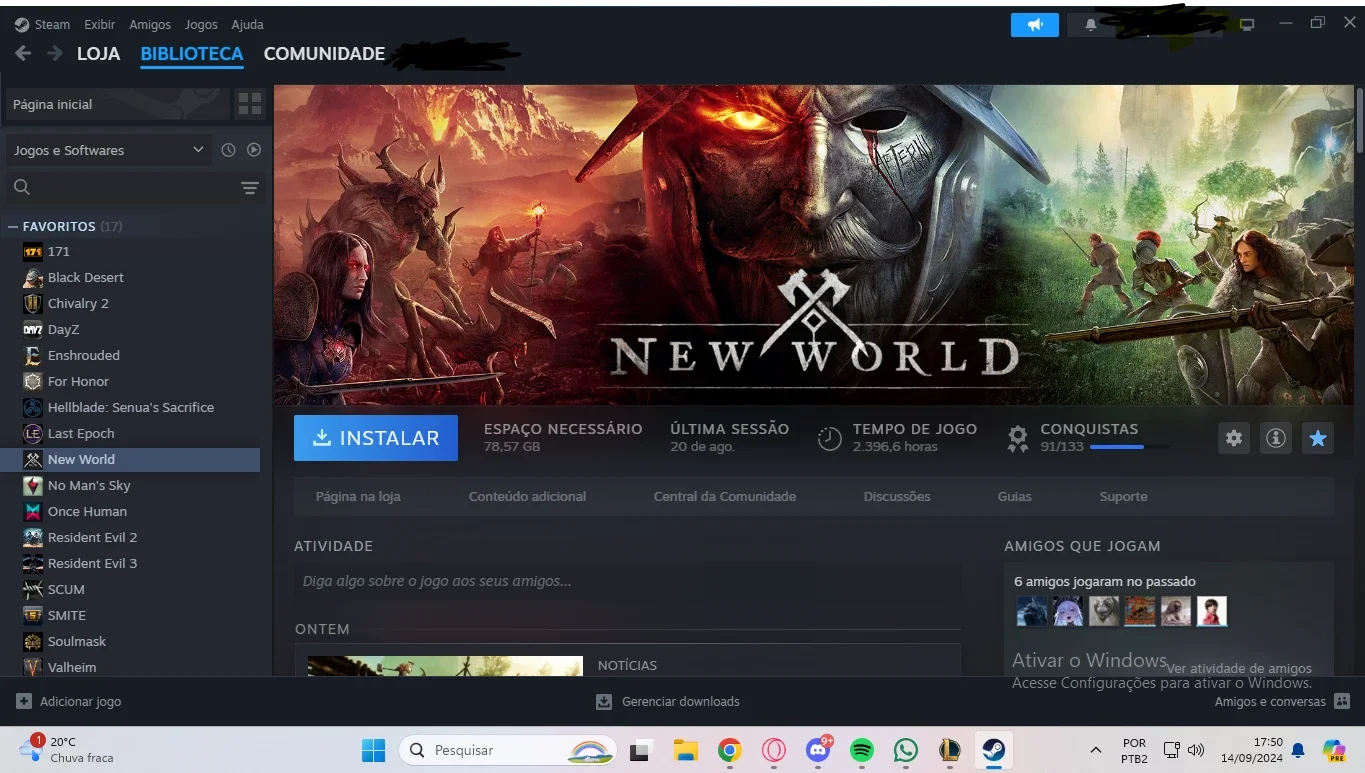Open New World game info icon
Viewport: 1365px width, 773px height.
tap(1275, 438)
